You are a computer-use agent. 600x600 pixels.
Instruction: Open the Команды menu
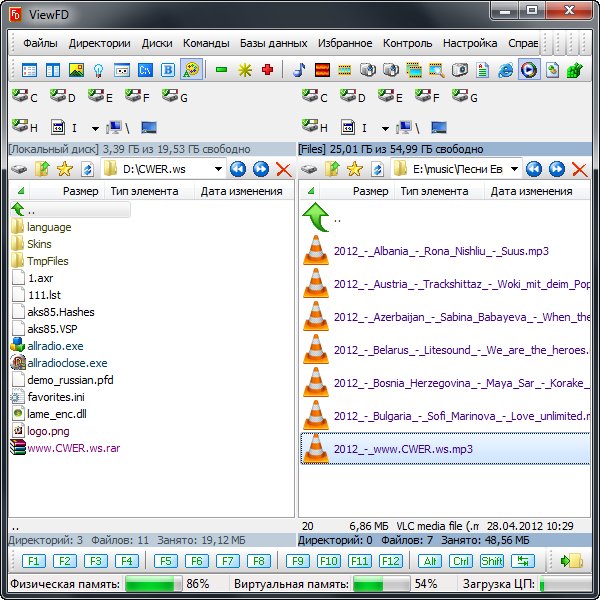tap(206, 43)
